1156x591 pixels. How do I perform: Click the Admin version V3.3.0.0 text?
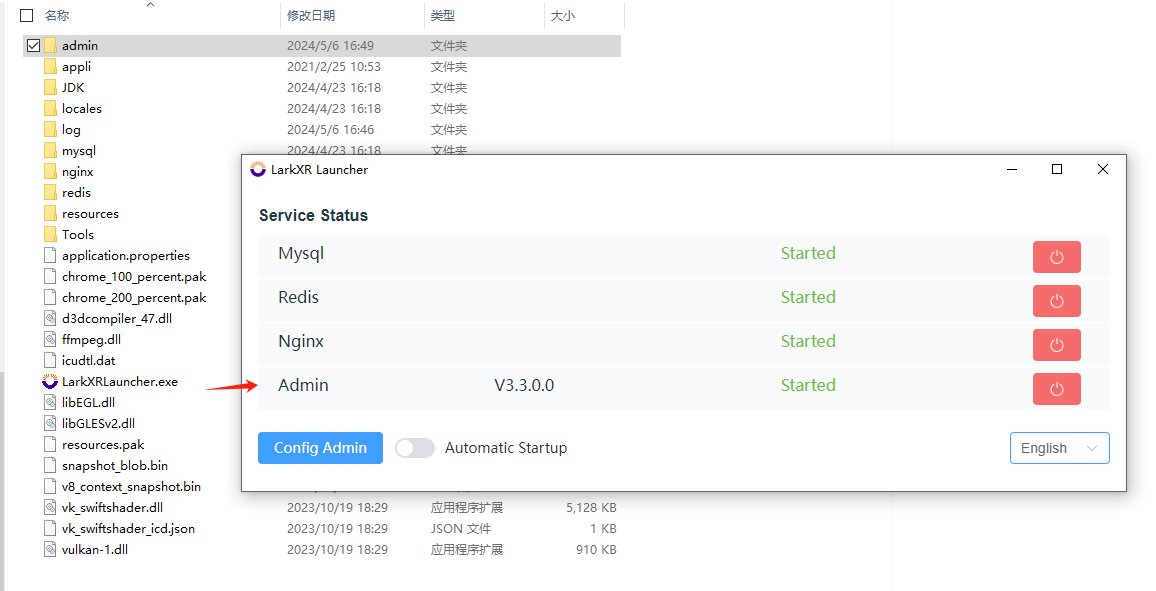coord(524,385)
